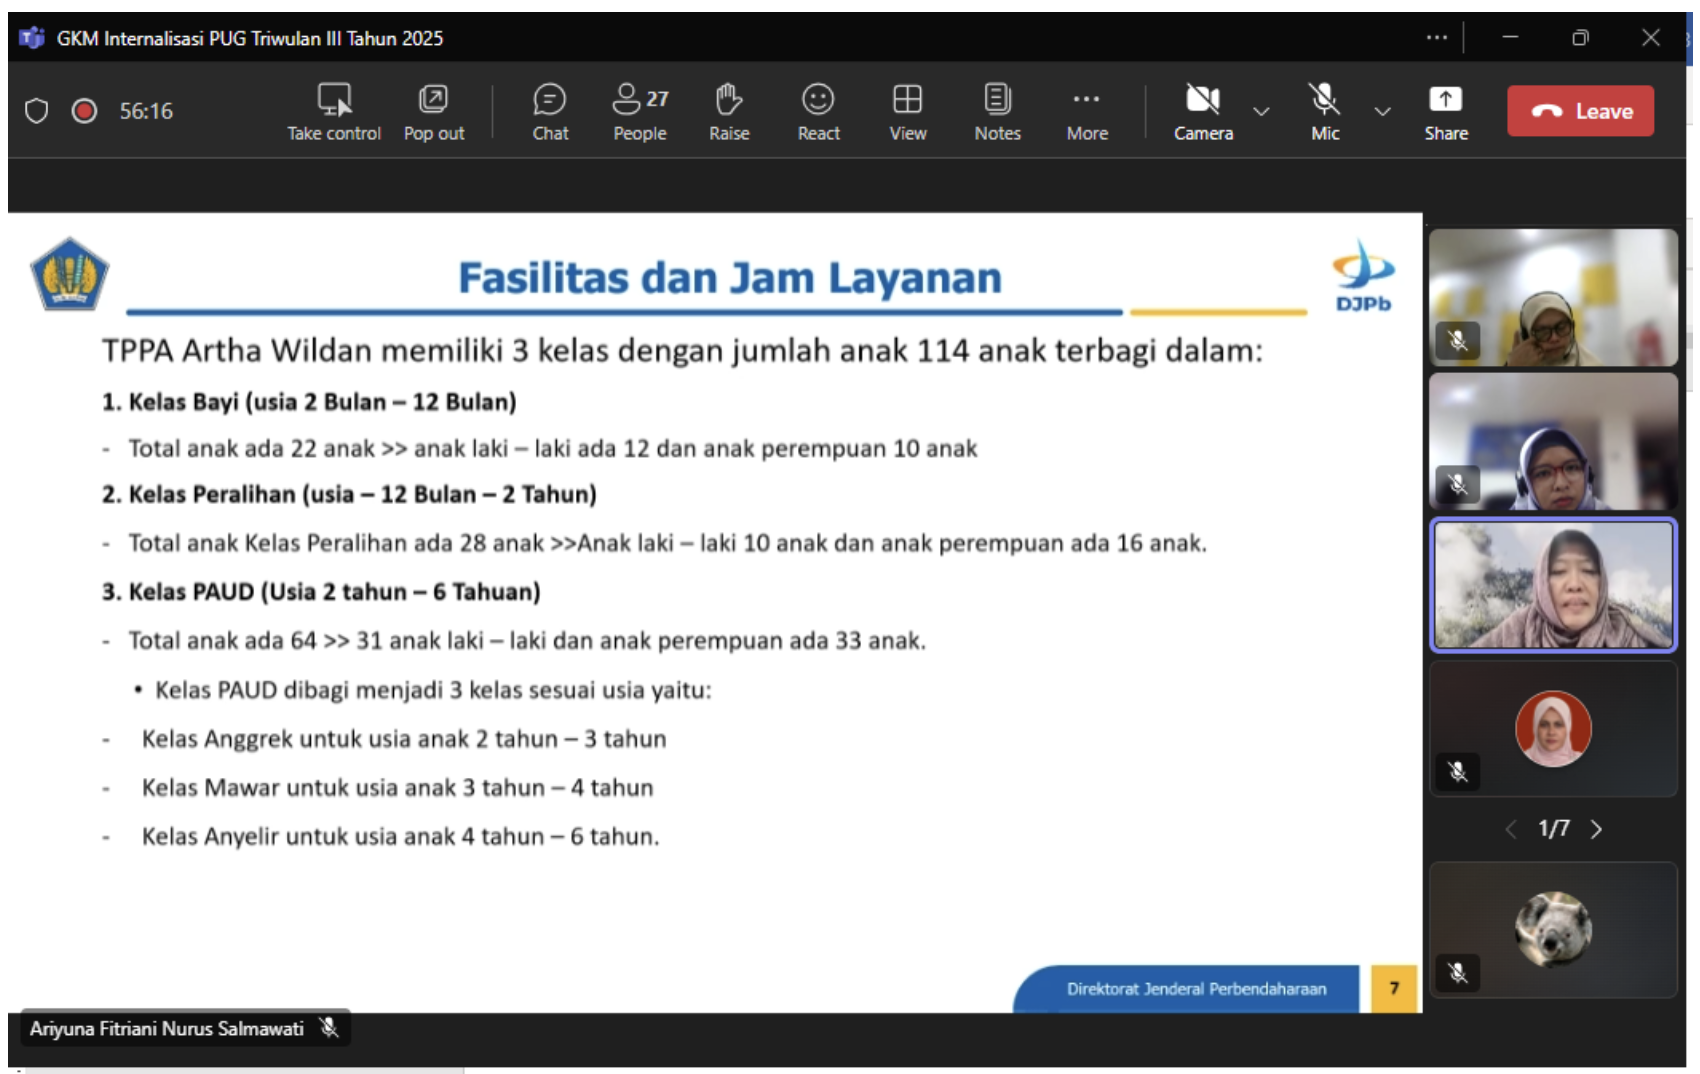Open meeting Notes
The width and height of the screenshot is (1700, 1074).
[x=997, y=111]
